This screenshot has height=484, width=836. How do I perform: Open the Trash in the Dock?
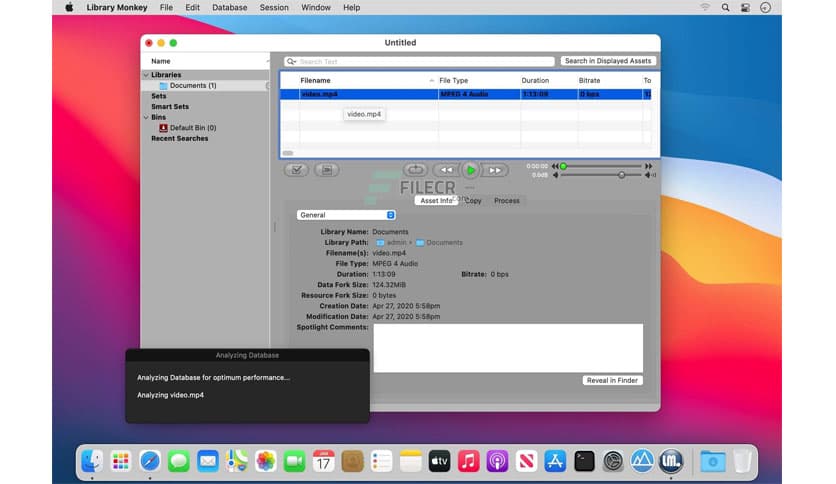click(x=742, y=461)
